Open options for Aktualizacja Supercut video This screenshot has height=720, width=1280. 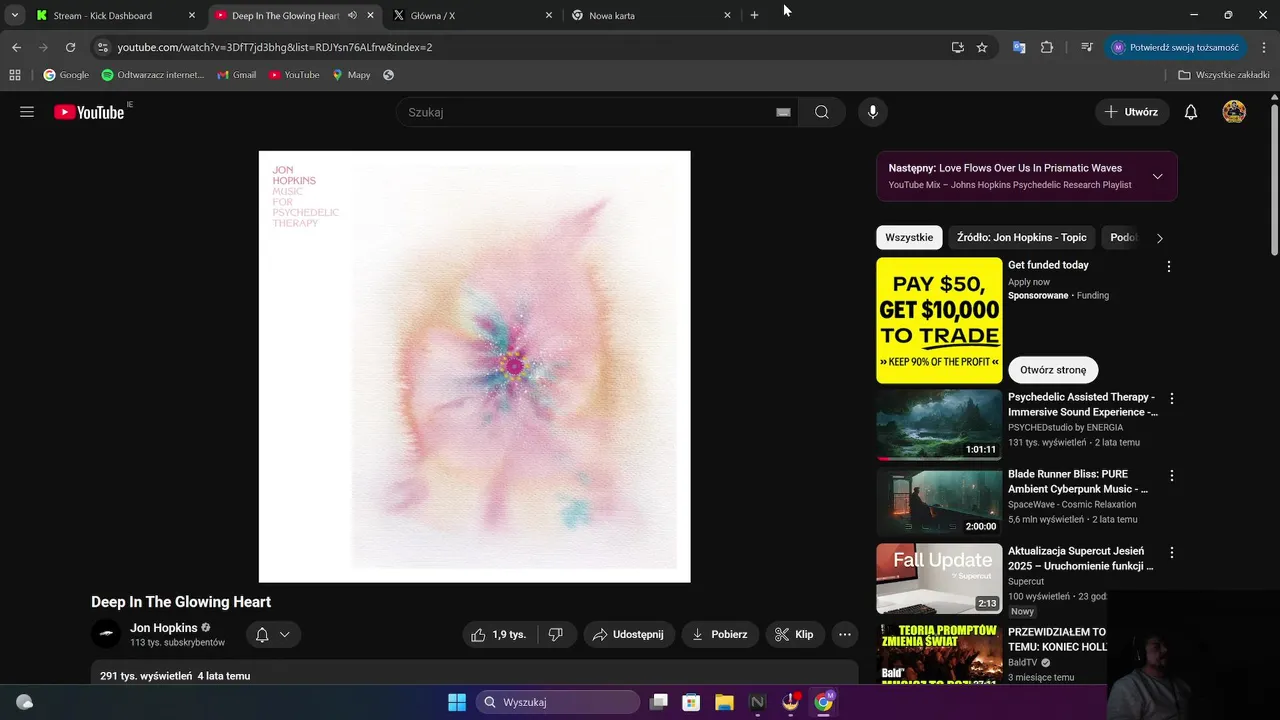(1172, 552)
